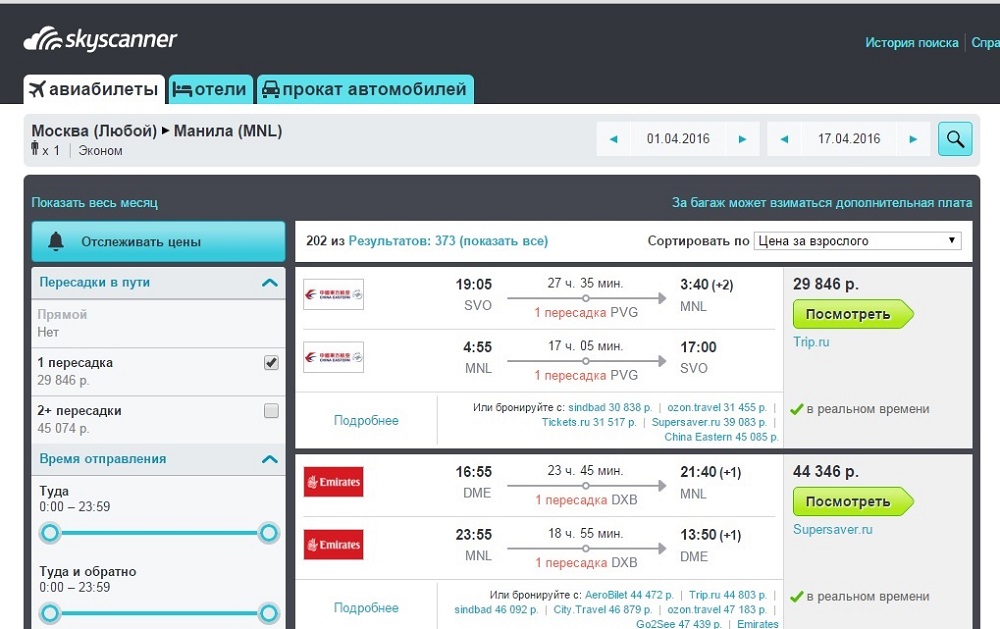1000x629 pixels.
Task: Click route text 'Москва (Любой) ▸ Манила (MNL)'
Action: click(x=157, y=131)
